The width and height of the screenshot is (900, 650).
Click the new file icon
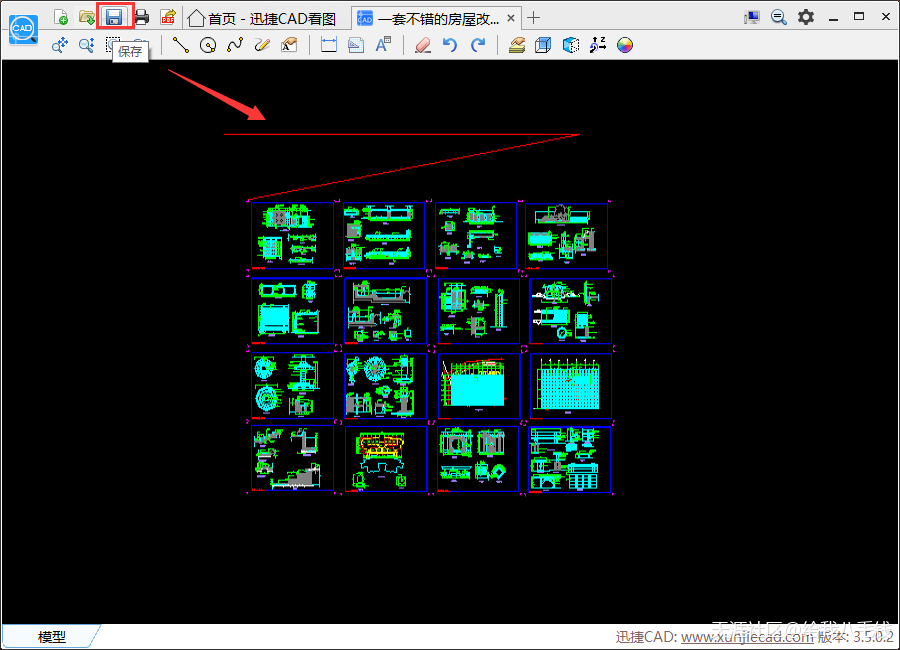[60, 17]
